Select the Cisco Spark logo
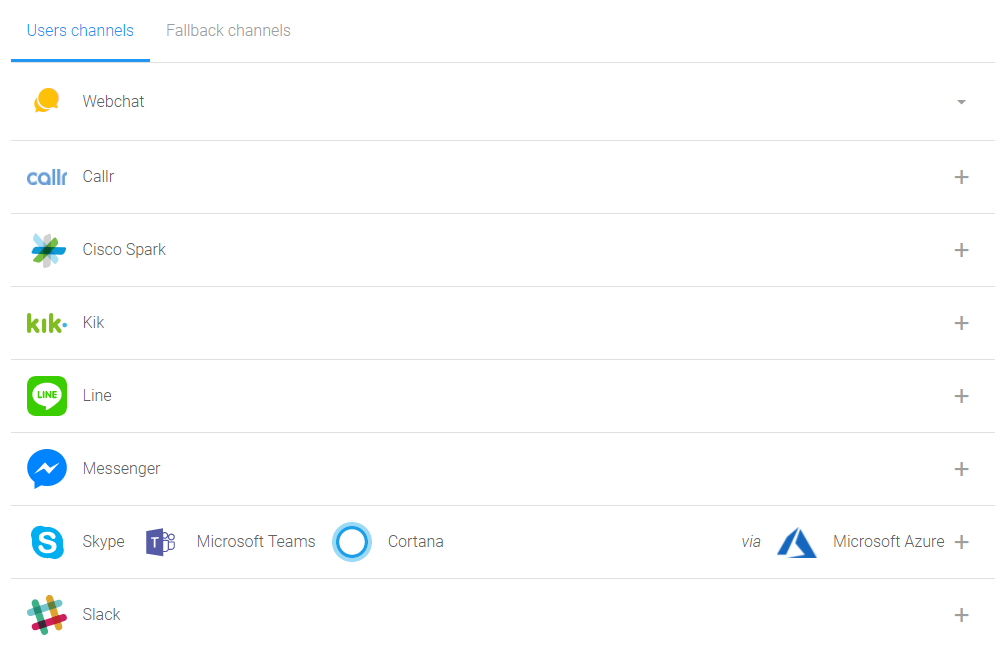Viewport: 1002px width, 648px height. click(48, 250)
